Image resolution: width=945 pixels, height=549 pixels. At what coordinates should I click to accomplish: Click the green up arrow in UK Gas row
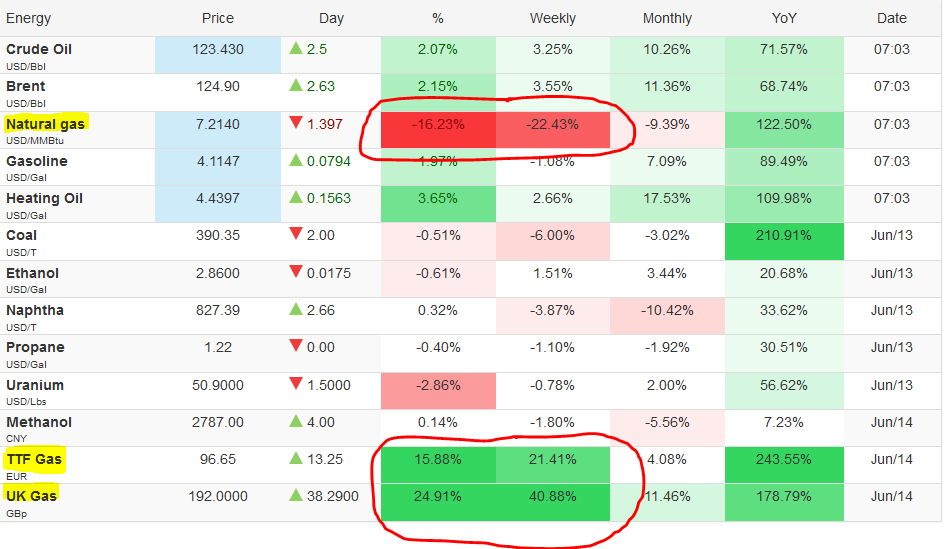point(295,495)
